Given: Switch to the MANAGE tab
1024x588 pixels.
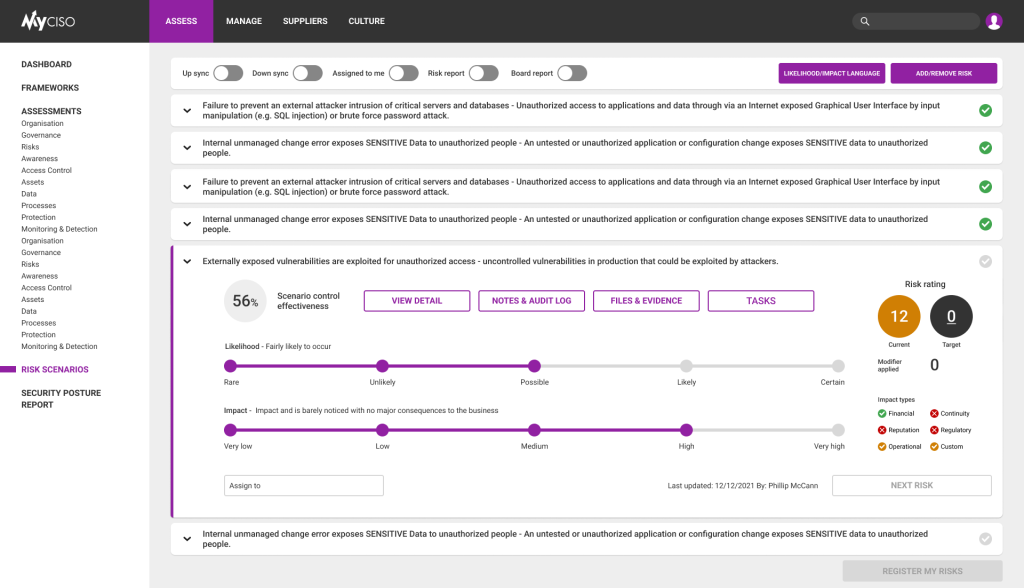Looking at the screenshot, I should pos(243,20).
